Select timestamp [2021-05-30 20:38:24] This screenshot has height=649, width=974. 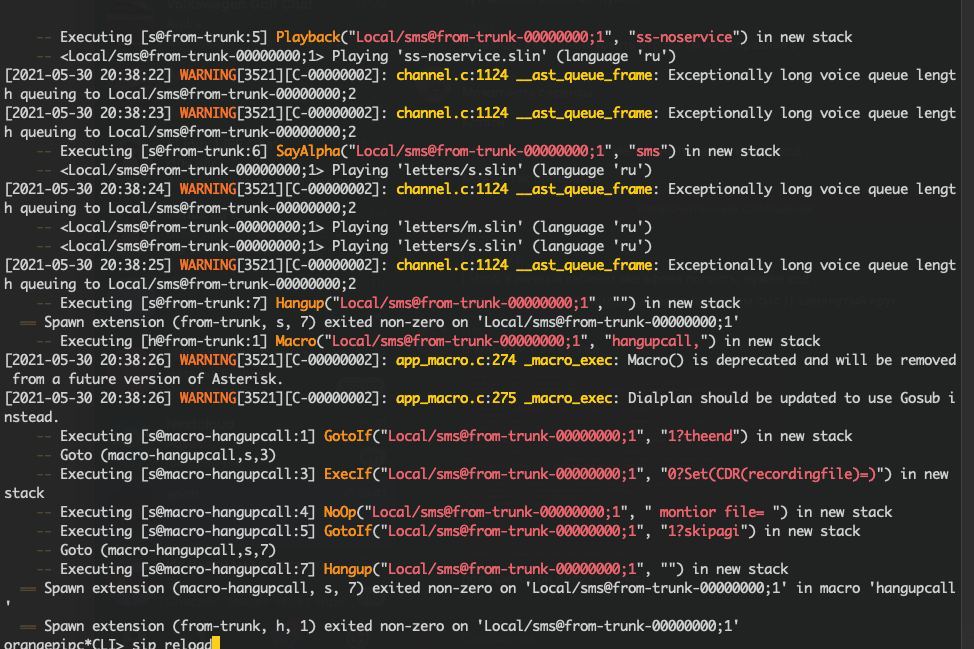coord(88,189)
